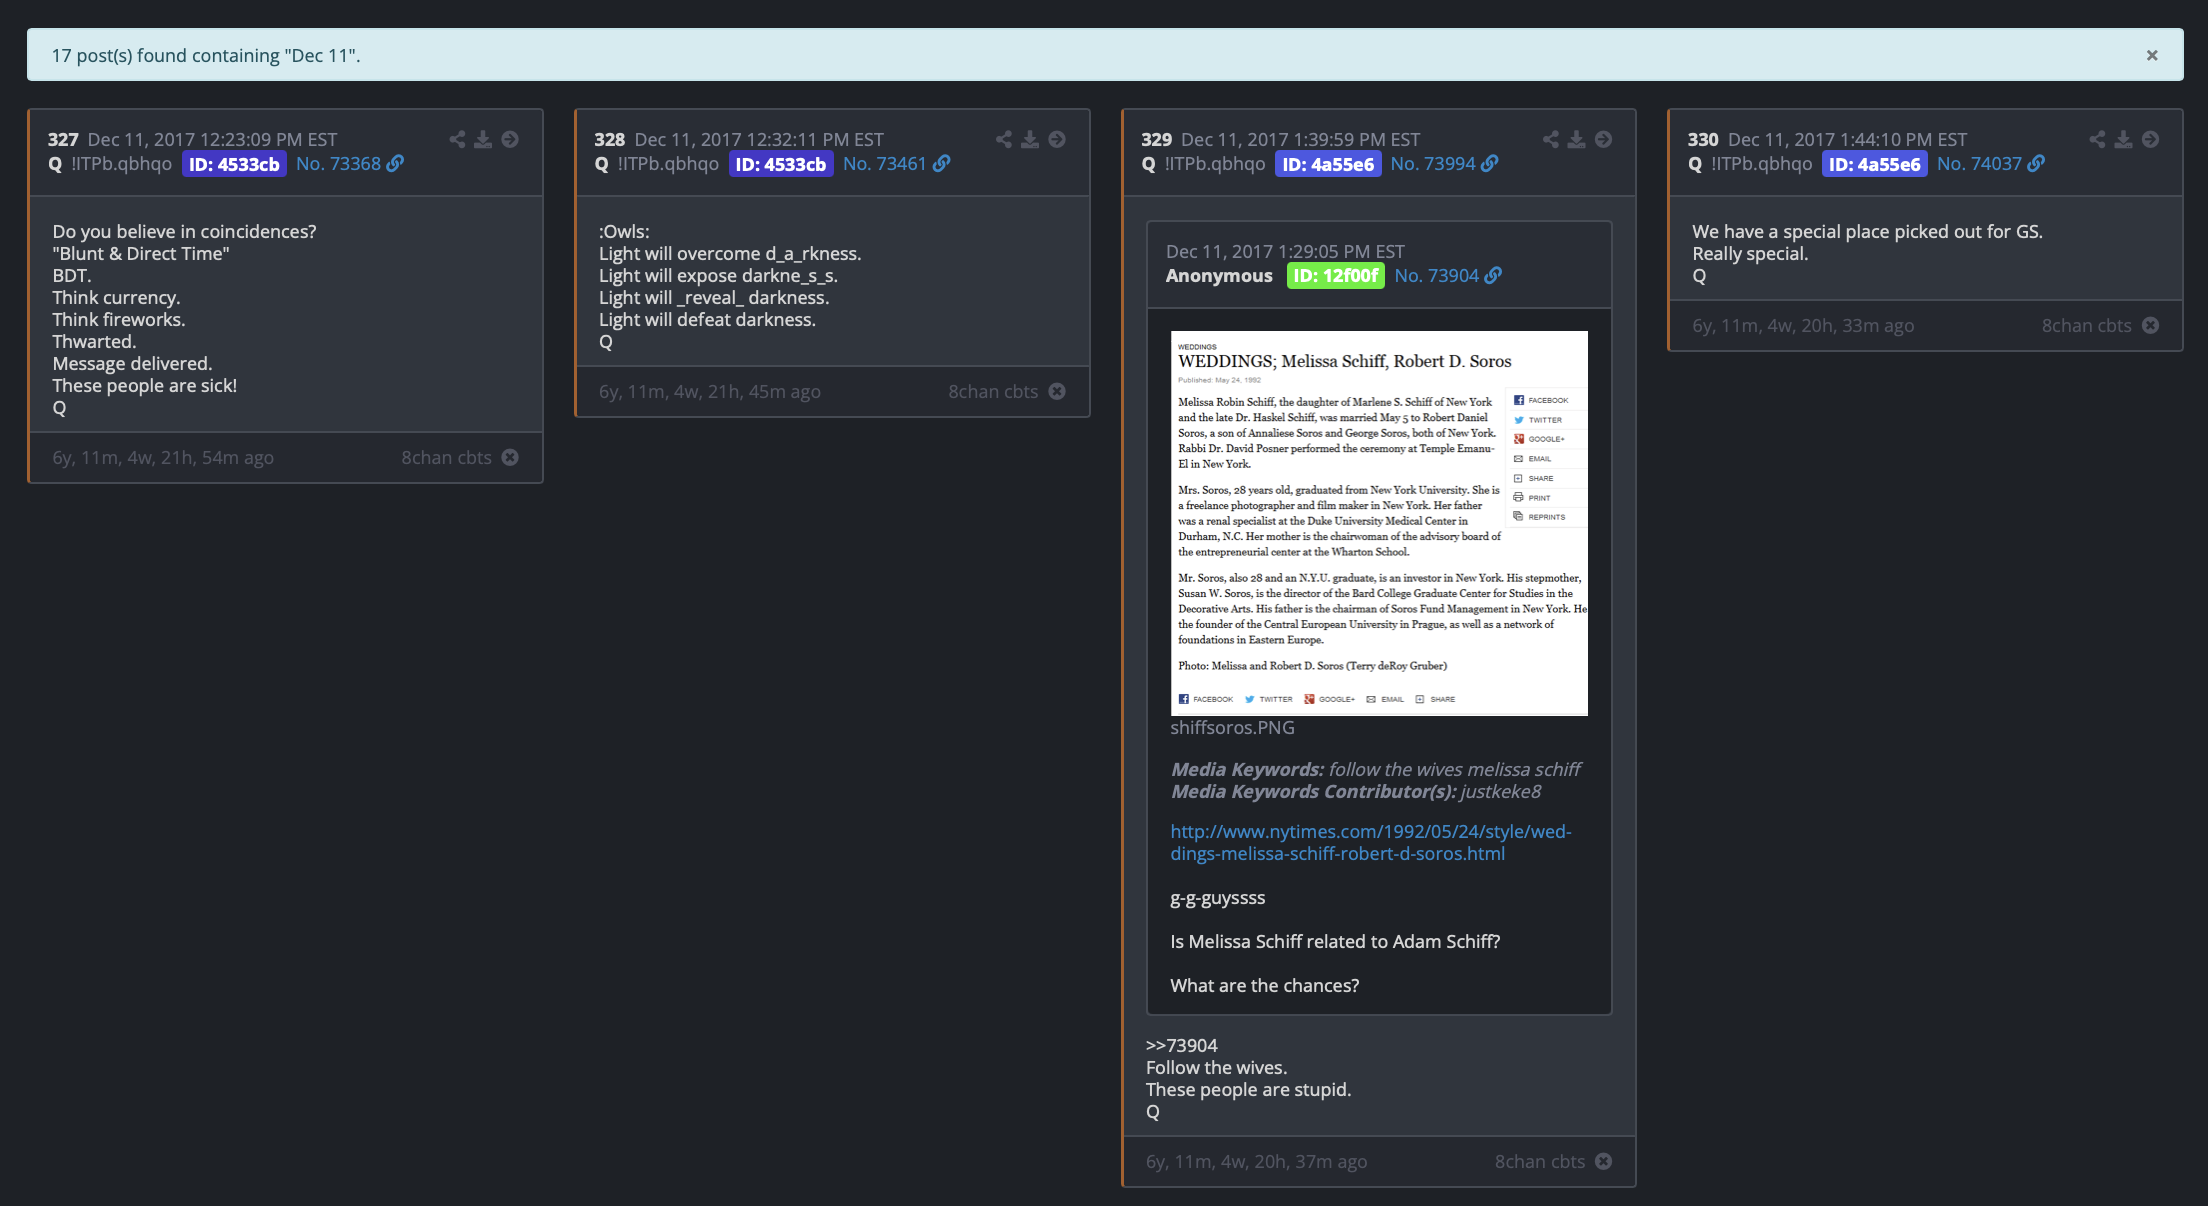Filter by ID: 4533cb badge on post 328
The height and width of the screenshot is (1206, 2208).
781,164
